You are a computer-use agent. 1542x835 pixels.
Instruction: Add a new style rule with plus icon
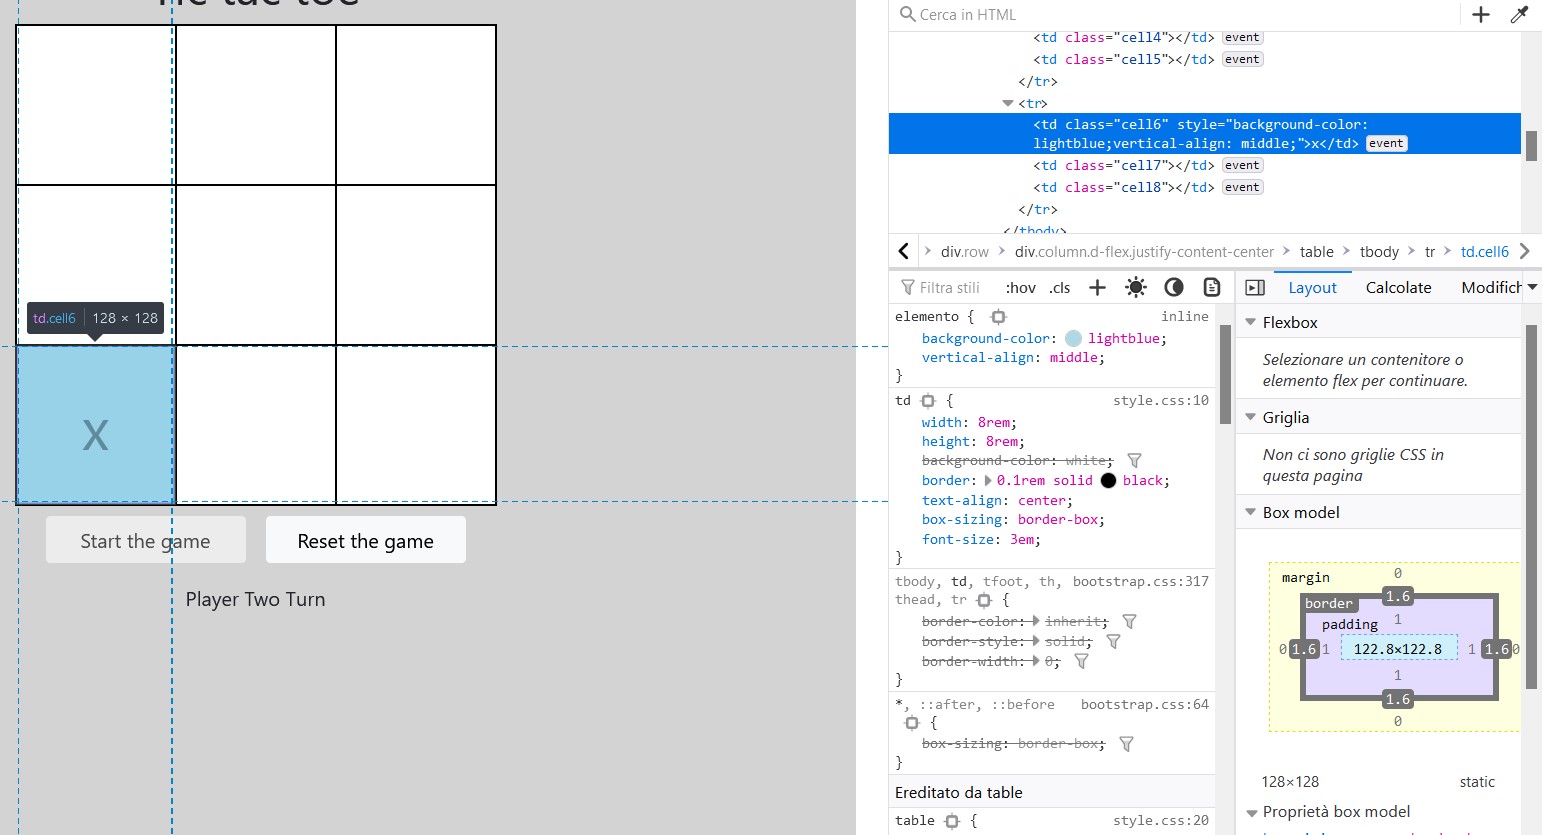tap(1097, 288)
